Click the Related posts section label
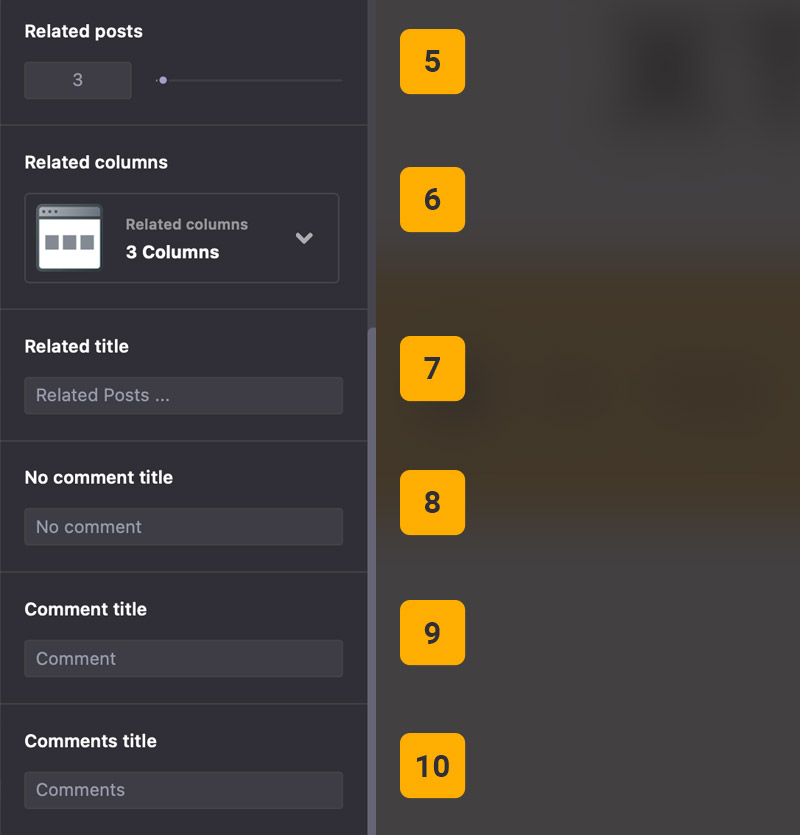Viewport: 800px width, 835px height. (x=83, y=31)
